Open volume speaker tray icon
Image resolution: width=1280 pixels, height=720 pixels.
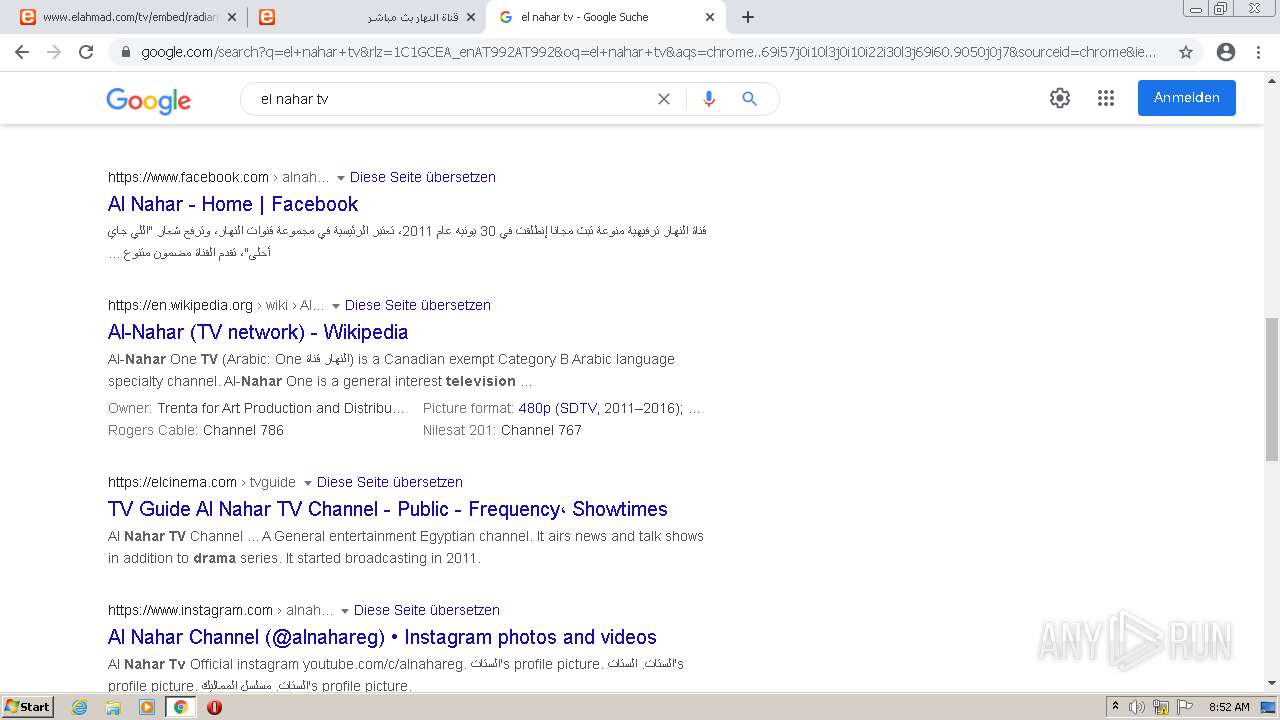pyautogui.click(x=1136, y=707)
